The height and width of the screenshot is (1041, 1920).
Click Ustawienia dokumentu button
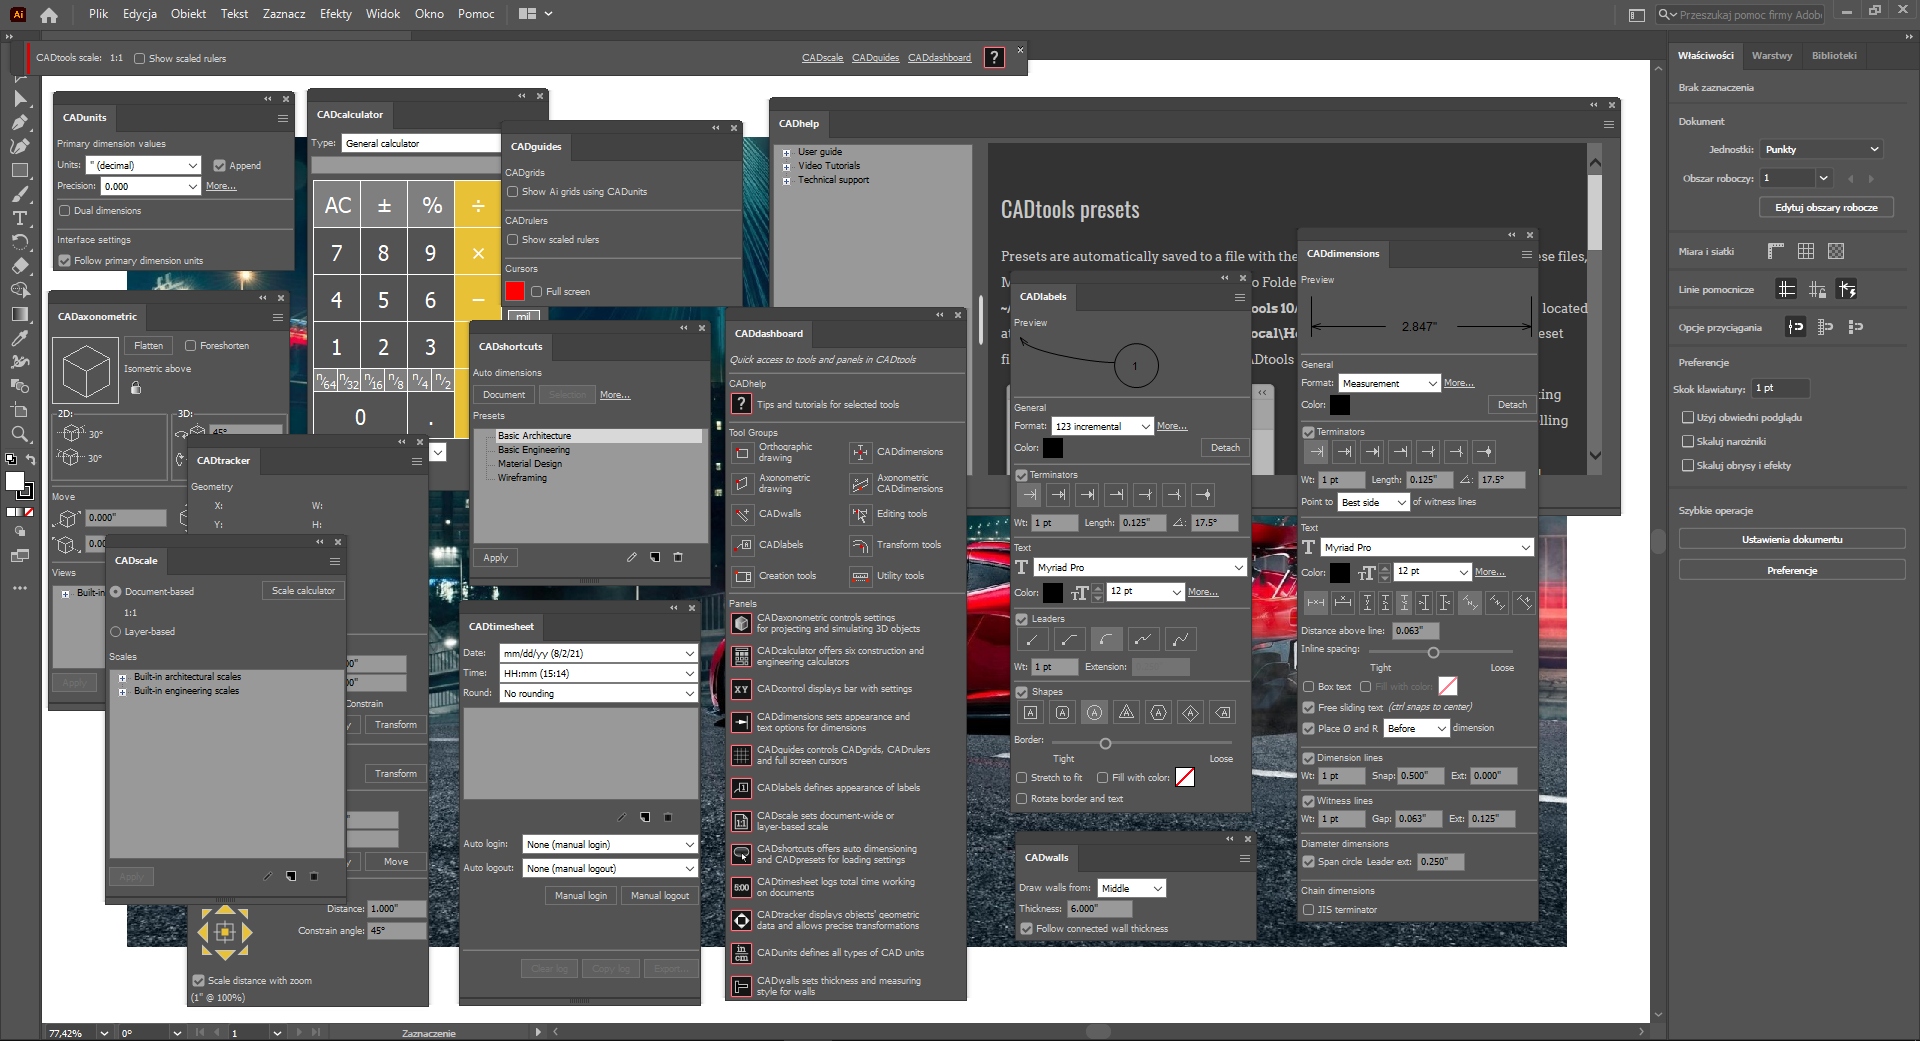[x=1792, y=540]
